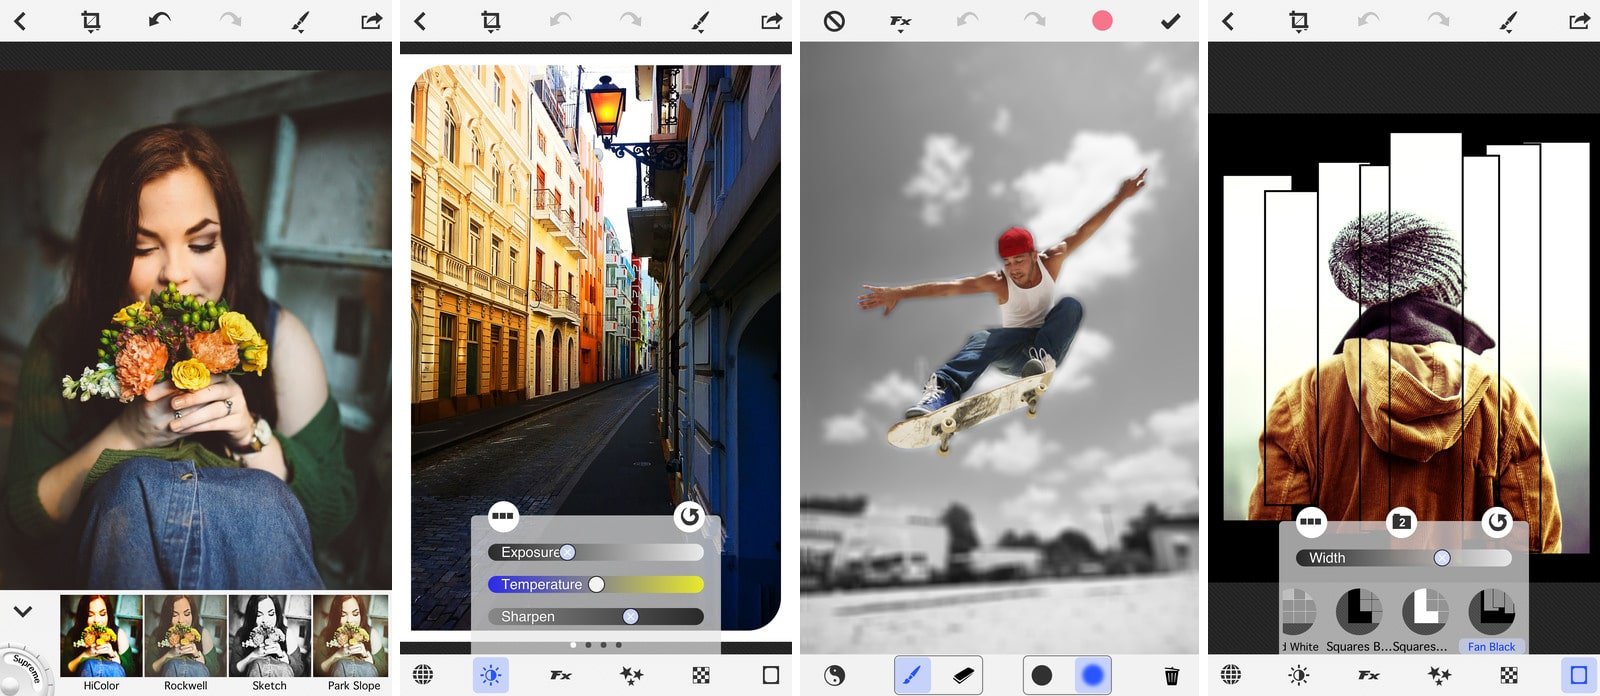Select the paintbrush mask mode
Viewport: 1600px width, 696px height.
coord(910,675)
